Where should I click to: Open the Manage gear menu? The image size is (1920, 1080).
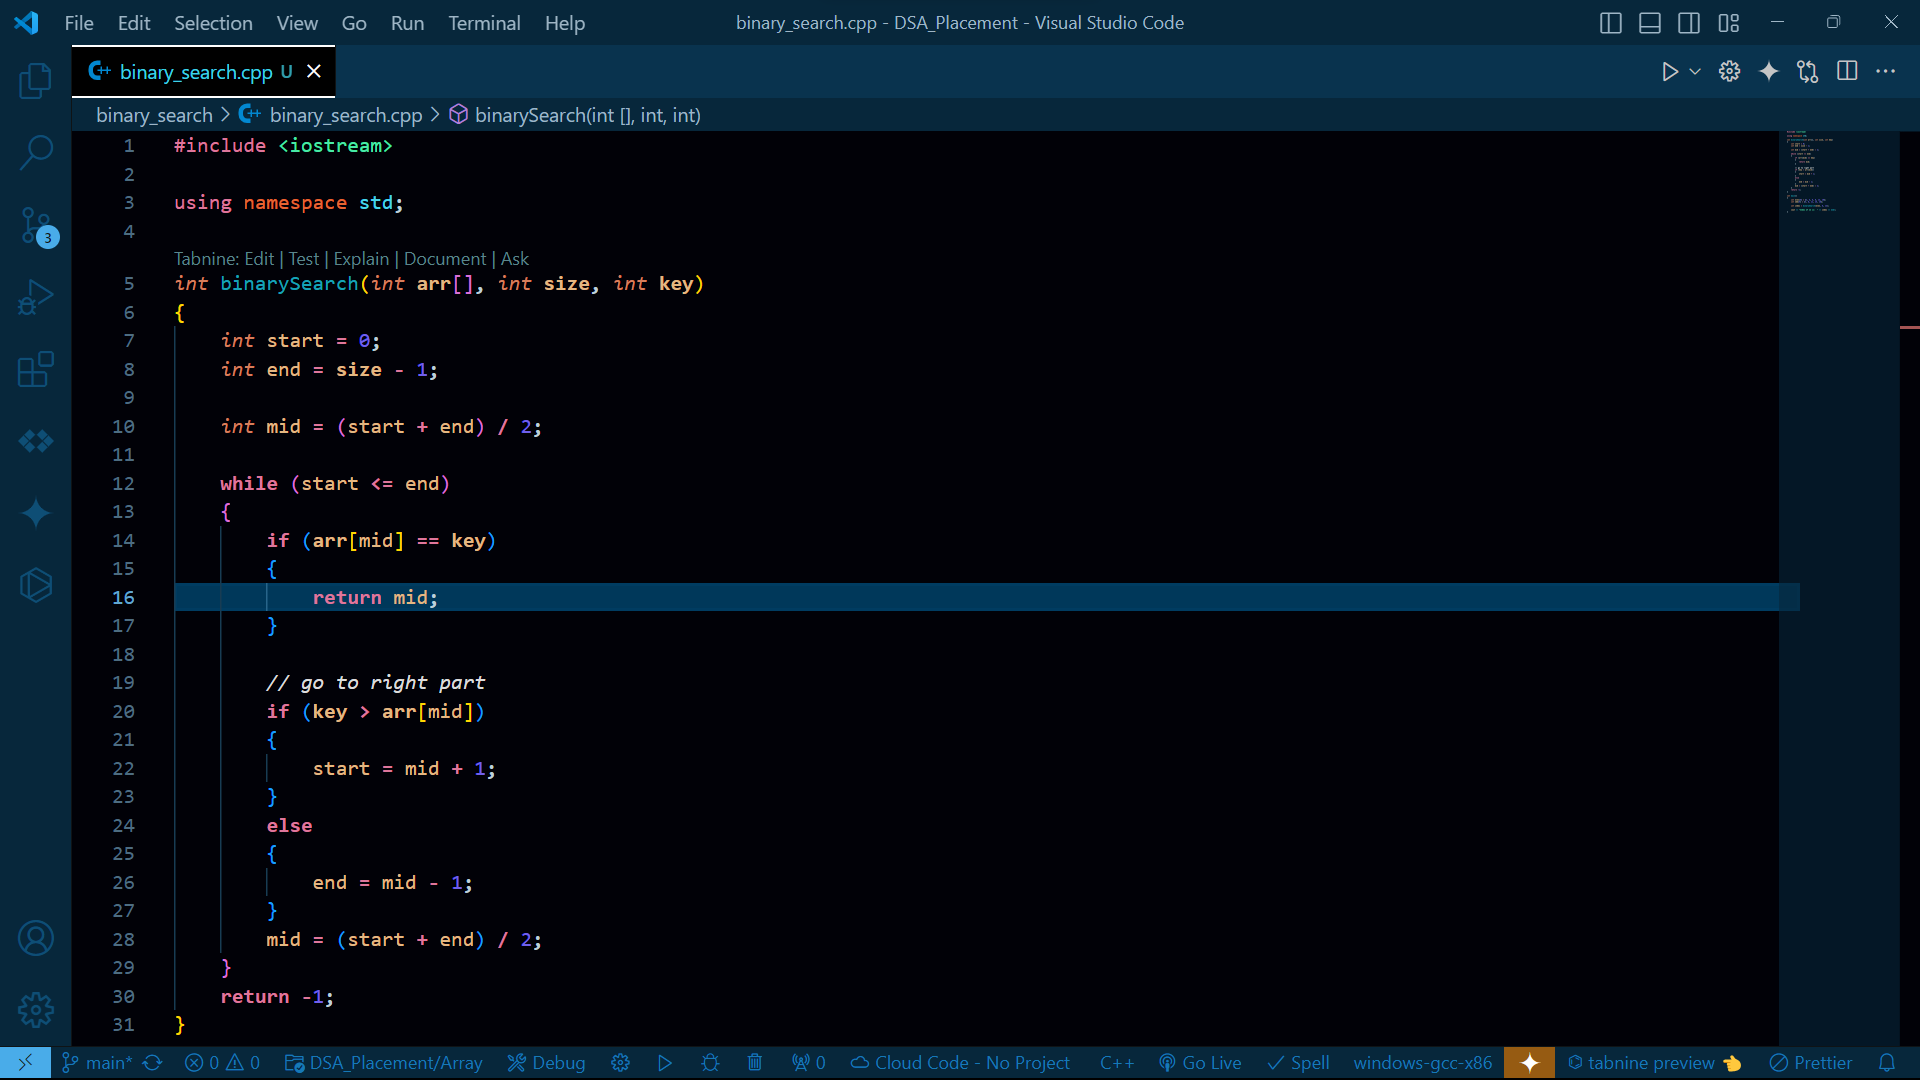click(36, 1010)
